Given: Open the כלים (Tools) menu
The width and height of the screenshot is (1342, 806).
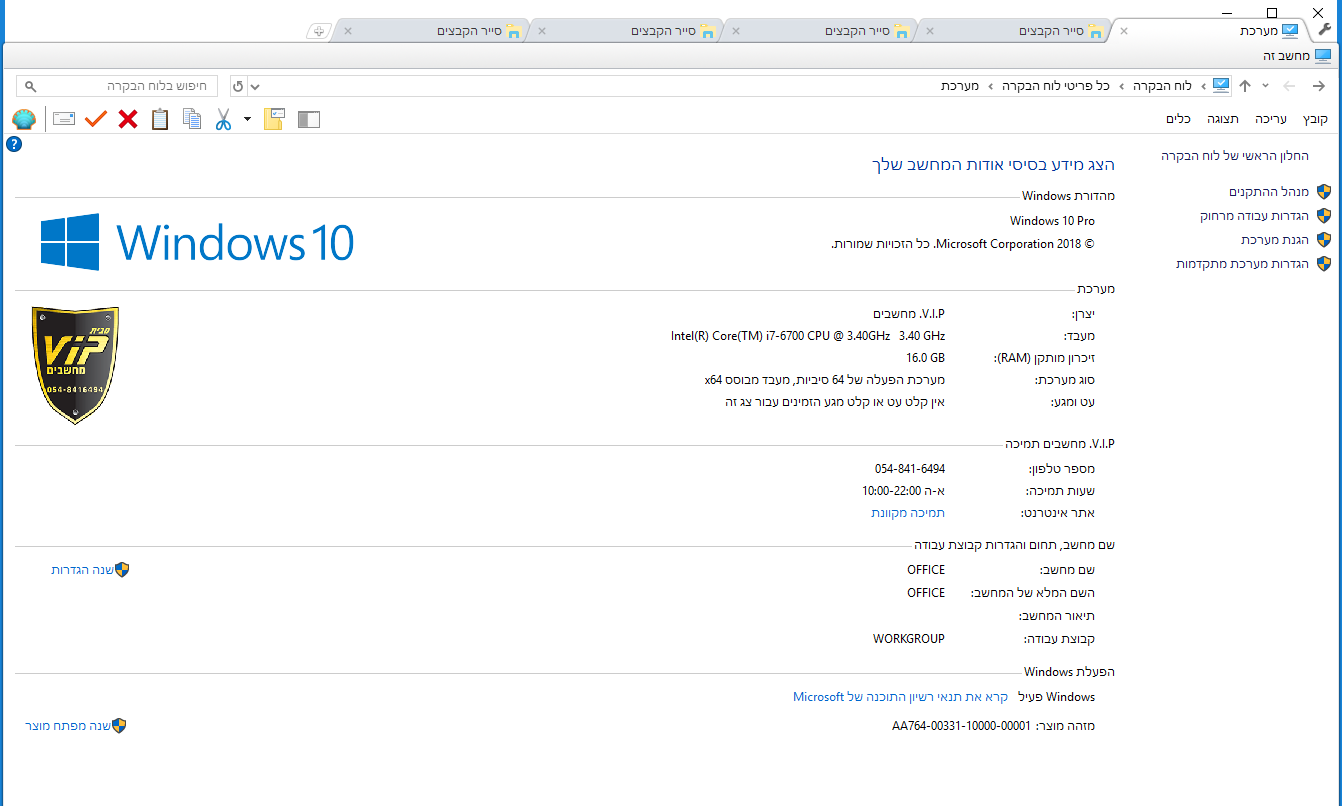Looking at the screenshot, I should click(1178, 119).
